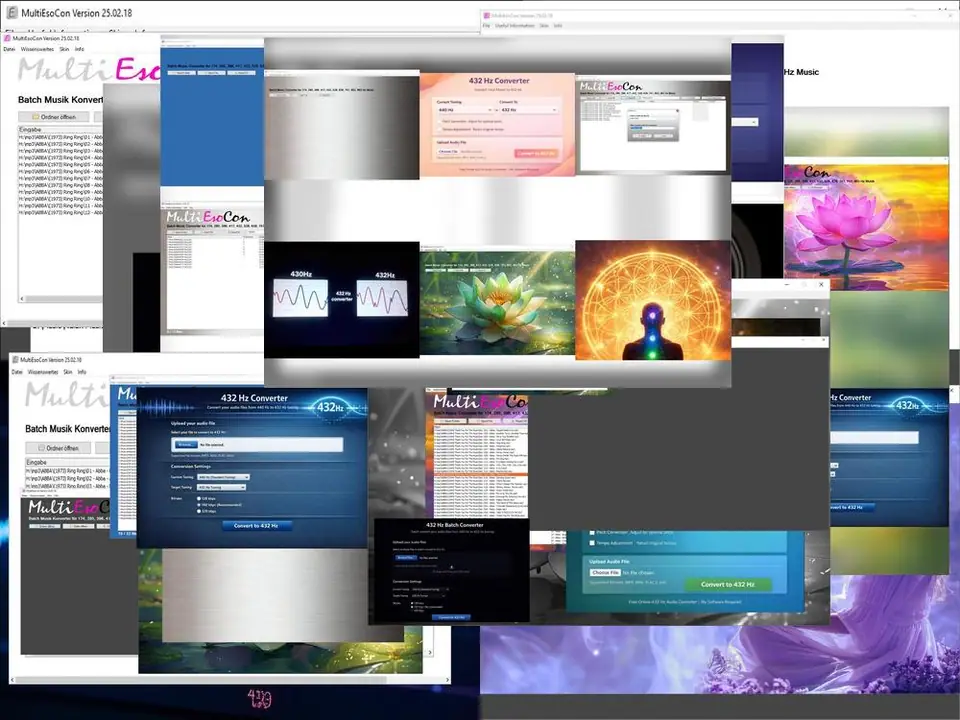
Task: Click the MultiEsoCon app icon in the title bar
Action: click(10, 13)
